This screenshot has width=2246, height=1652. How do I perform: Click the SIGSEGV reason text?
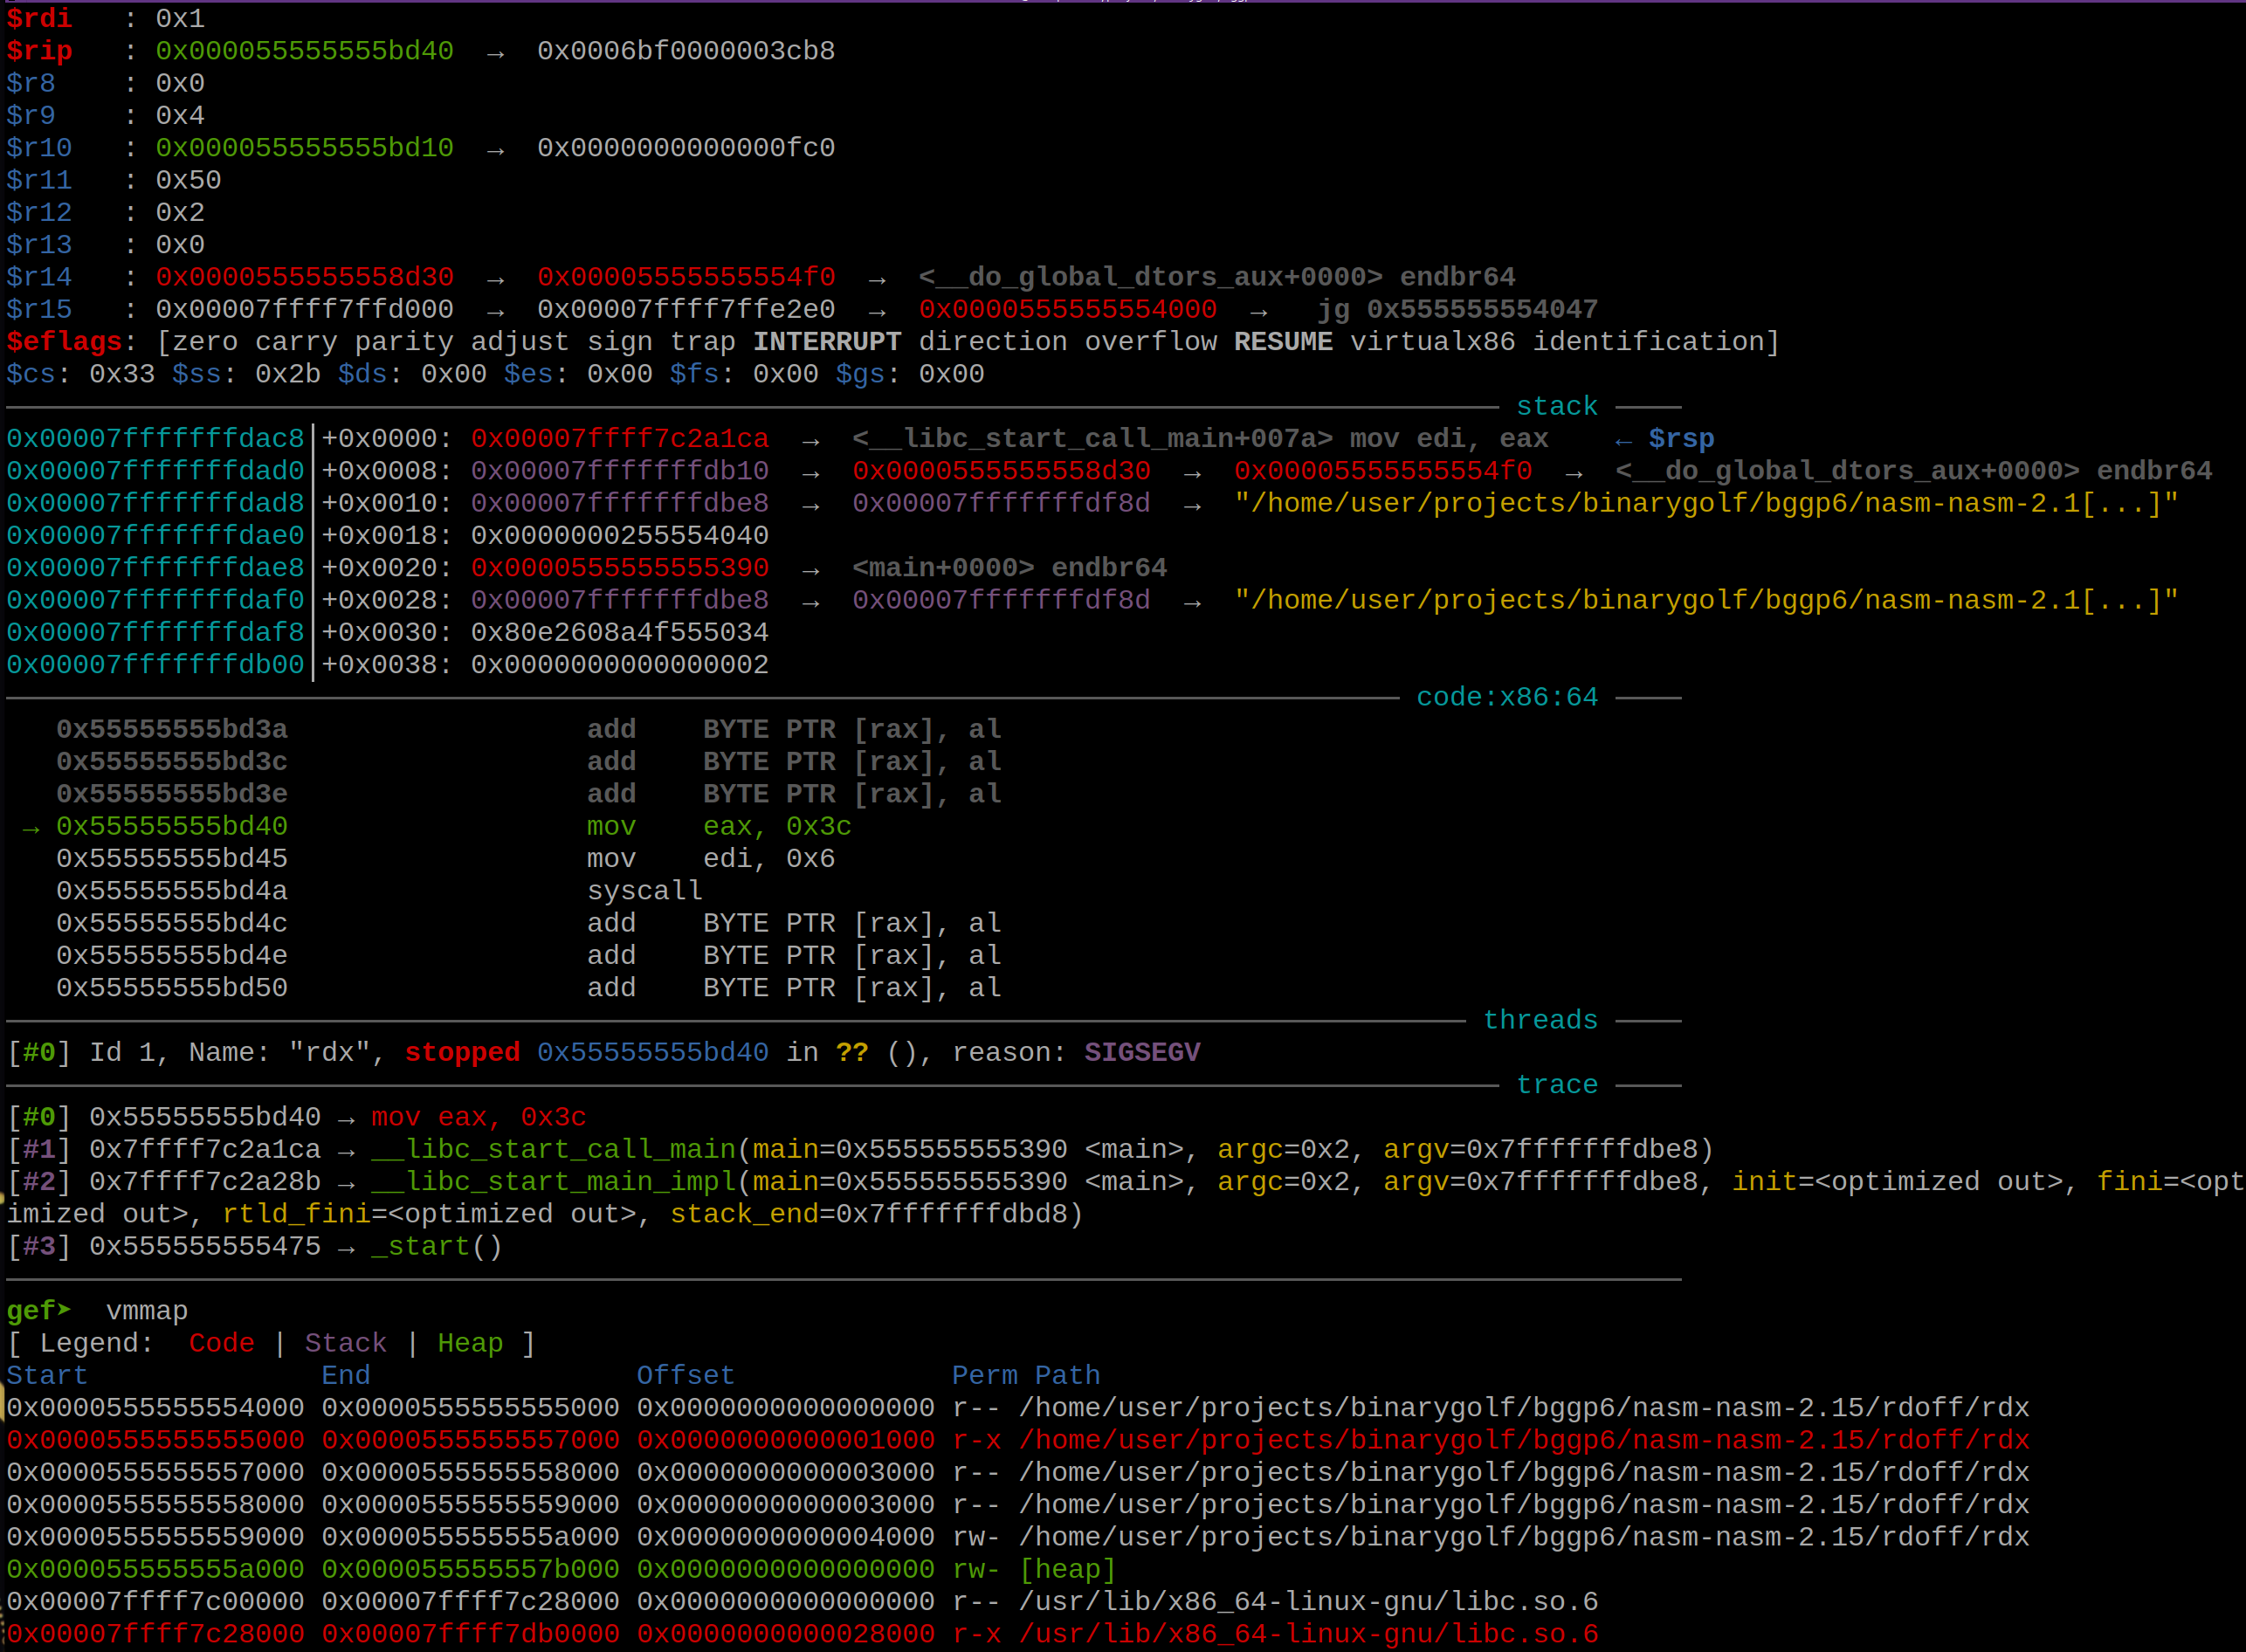tap(1141, 1053)
